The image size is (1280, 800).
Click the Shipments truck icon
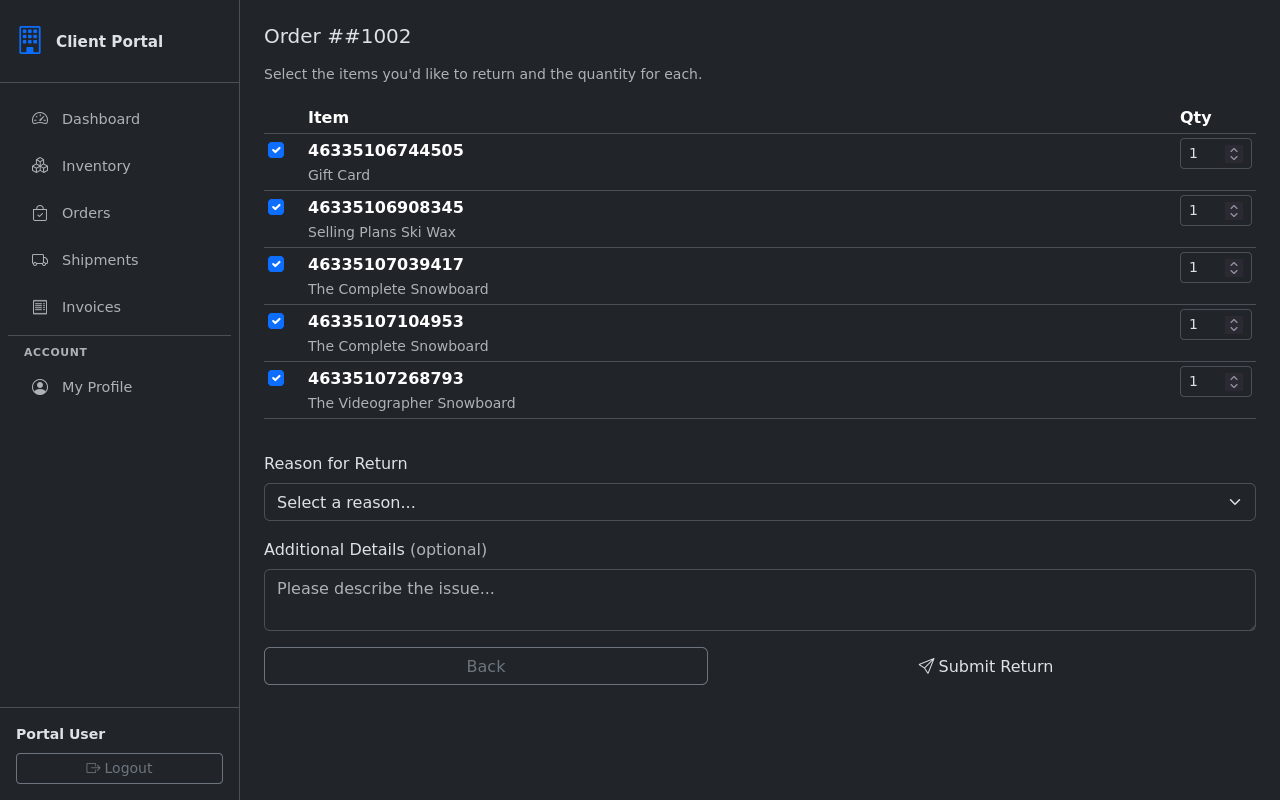(40, 260)
